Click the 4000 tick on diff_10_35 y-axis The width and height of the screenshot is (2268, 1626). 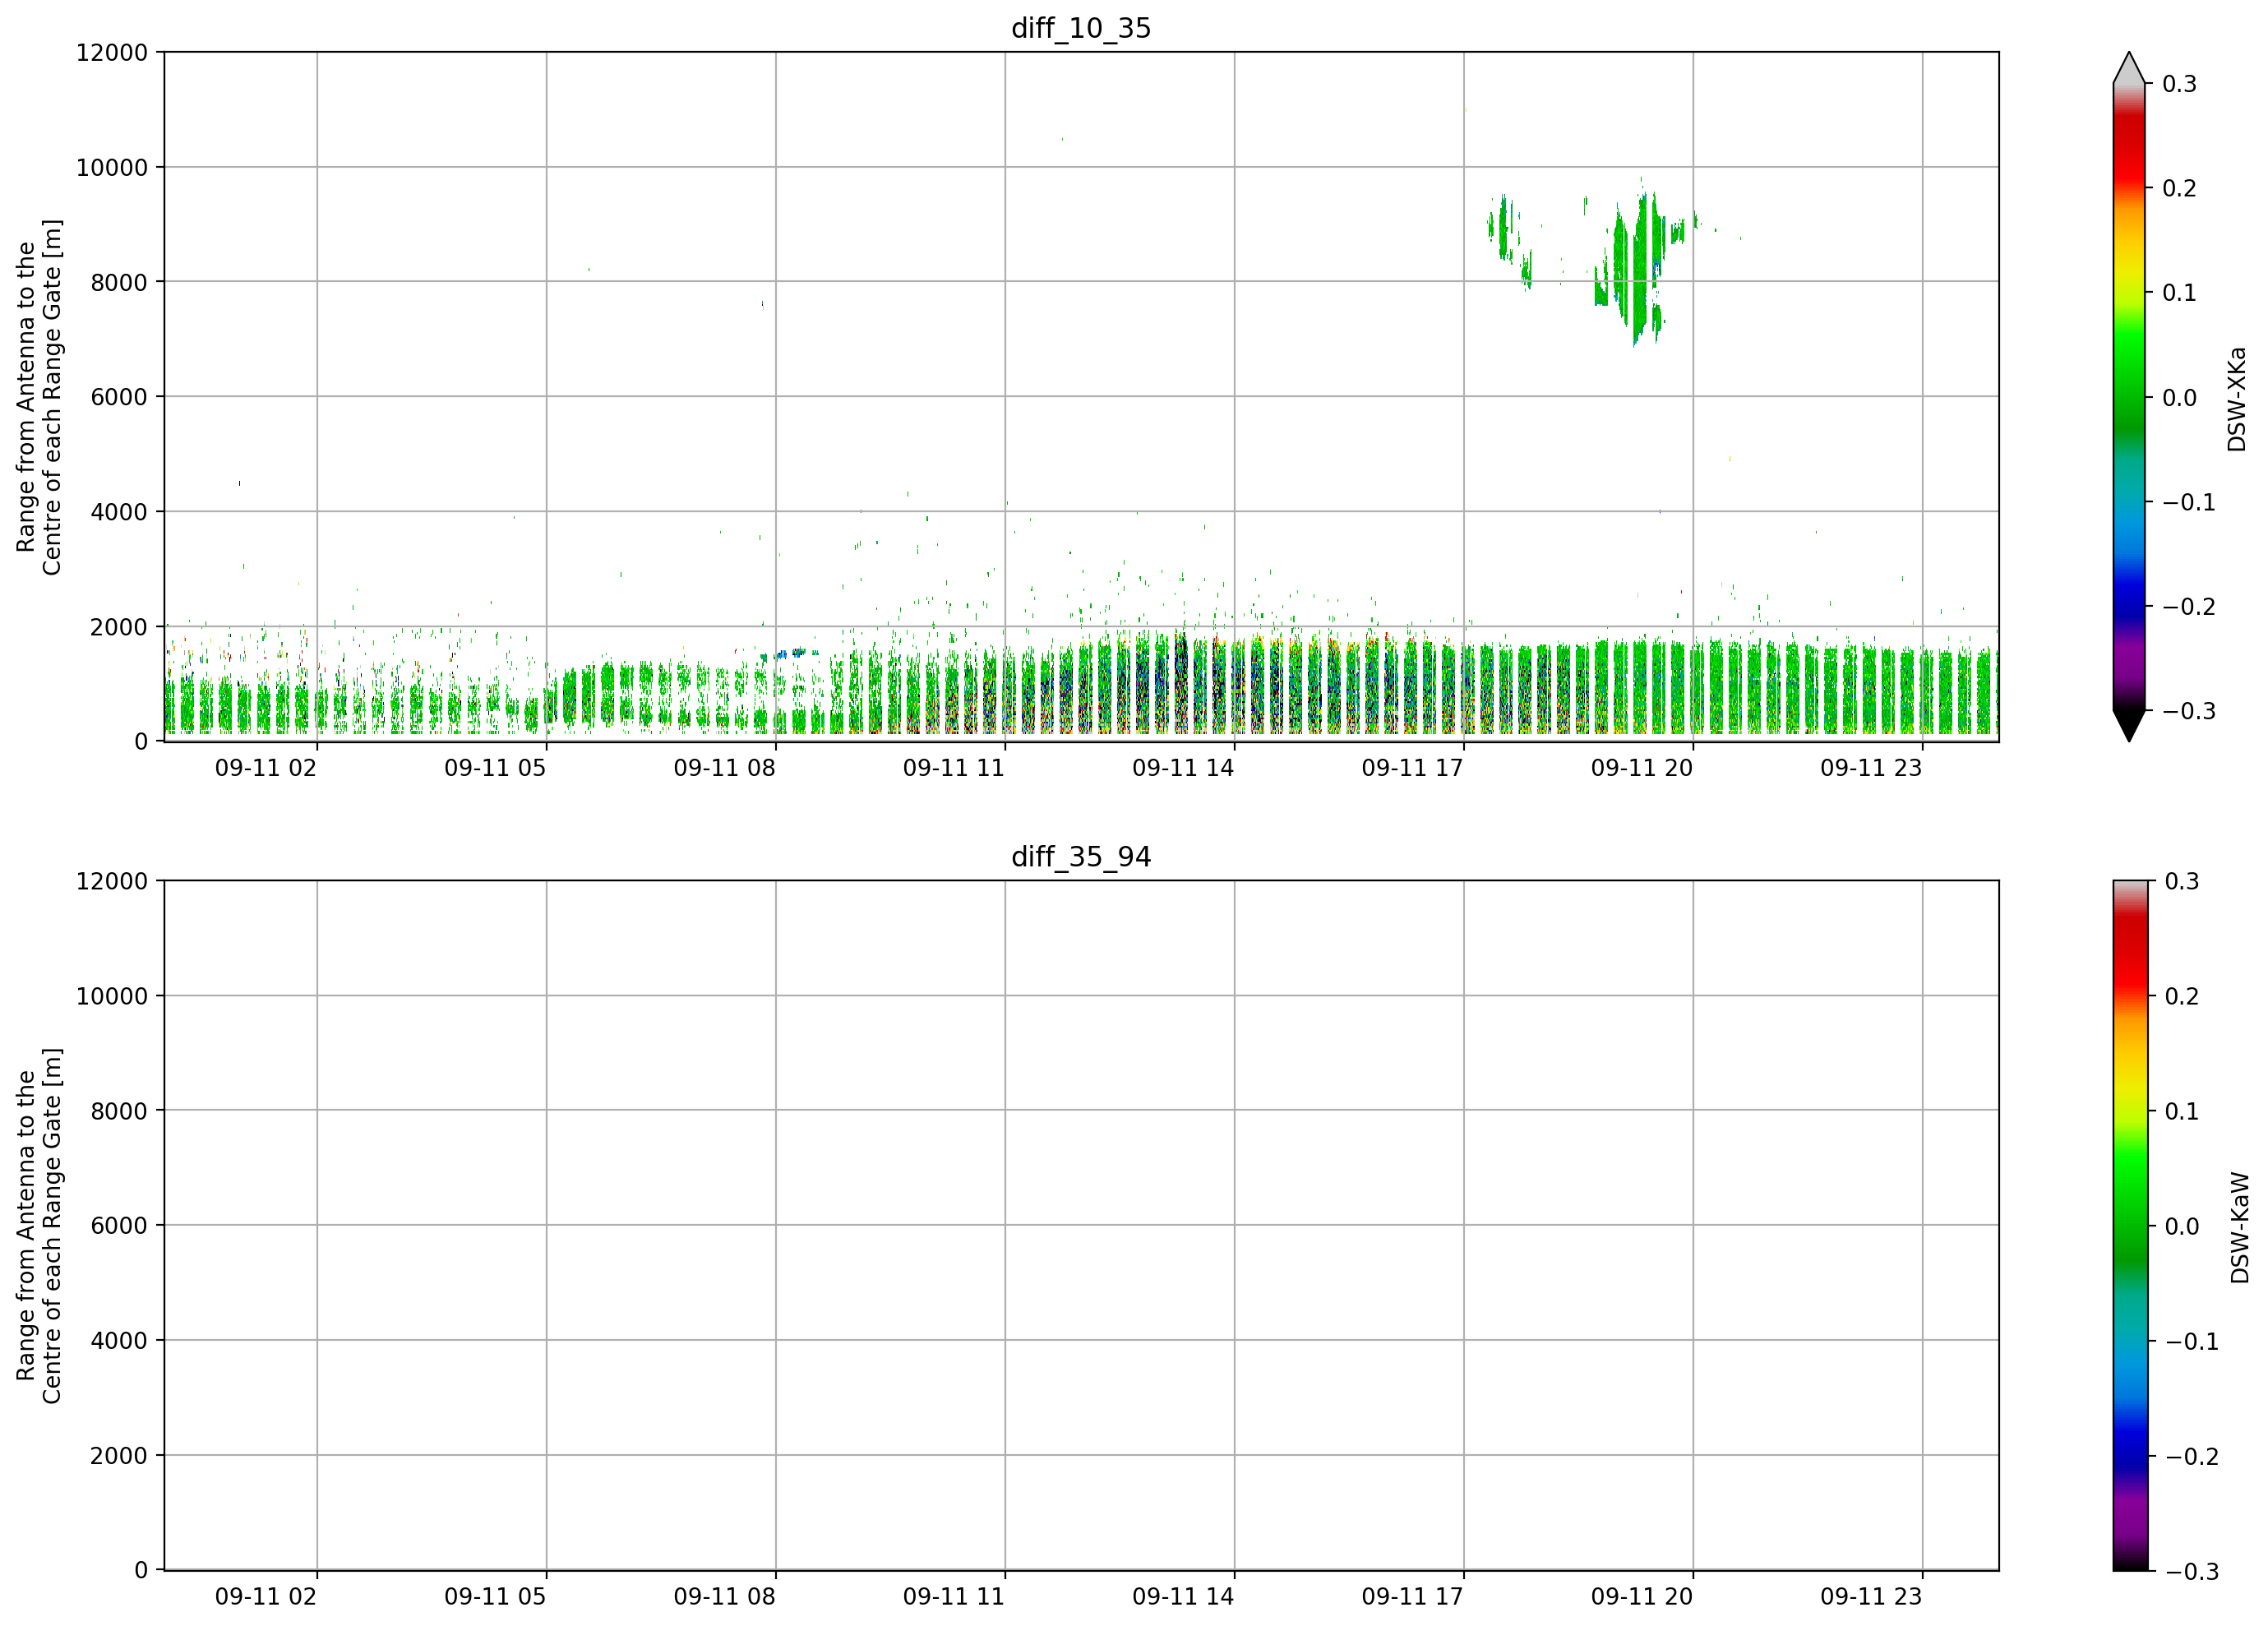(x=119, y=512)
